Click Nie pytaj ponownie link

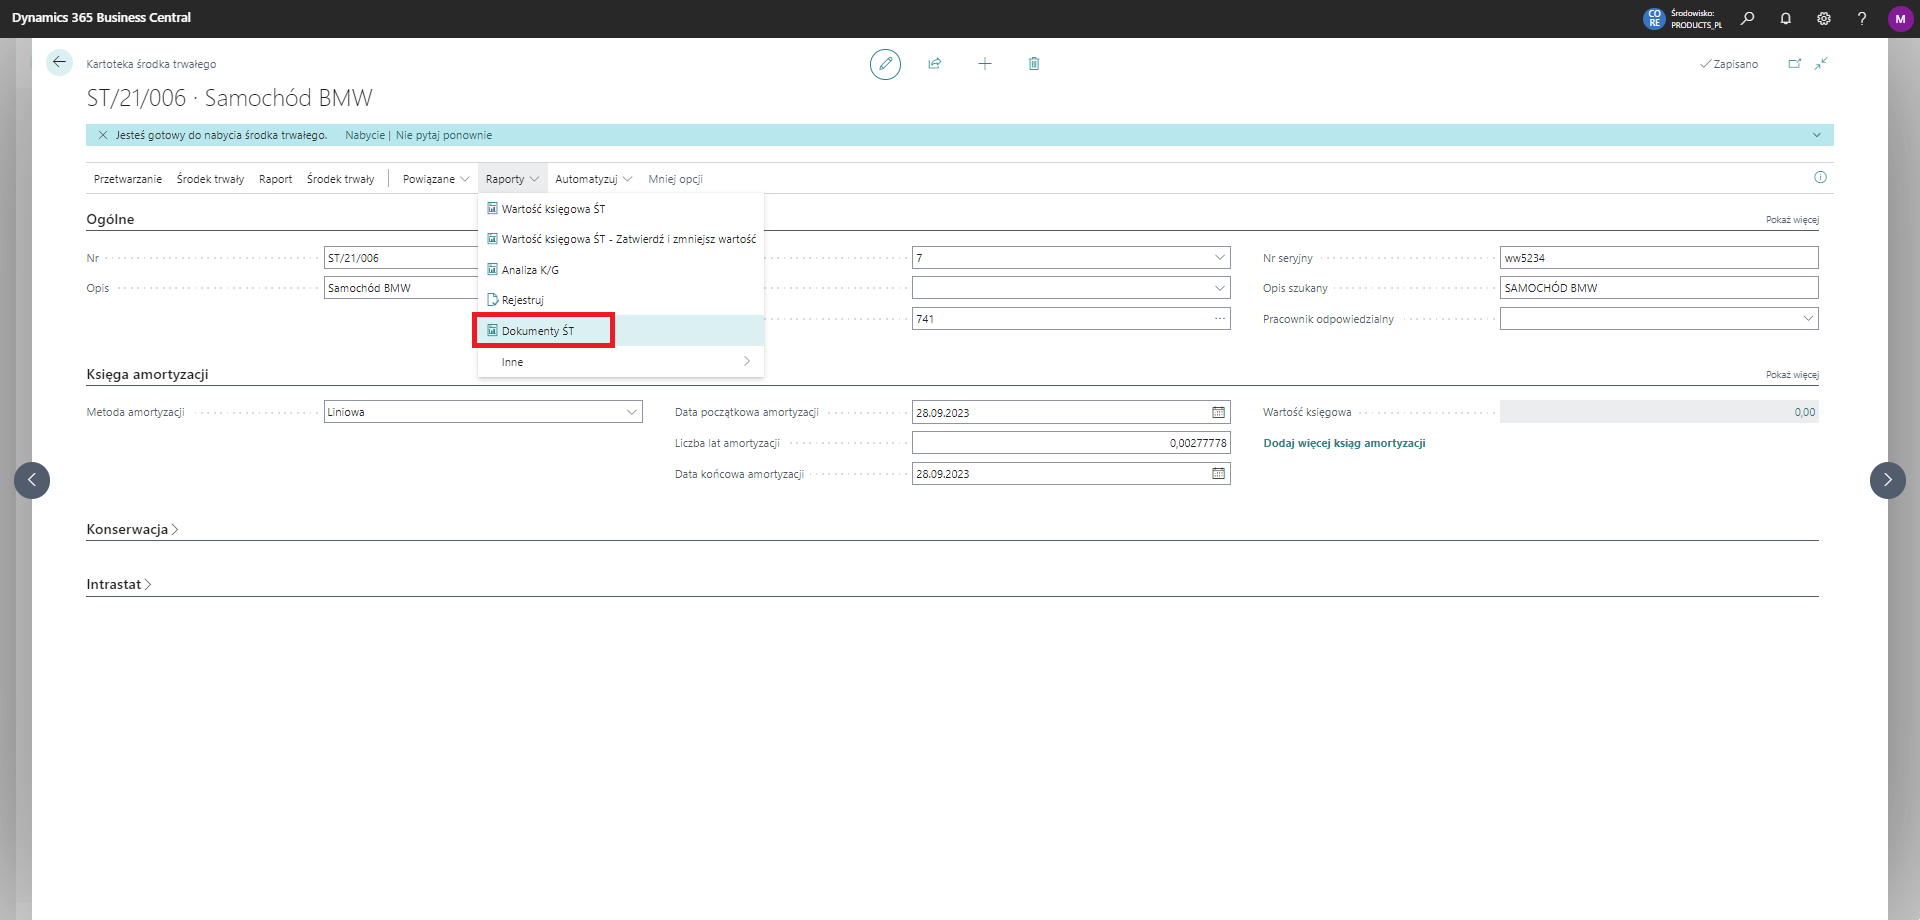point(444,135)
